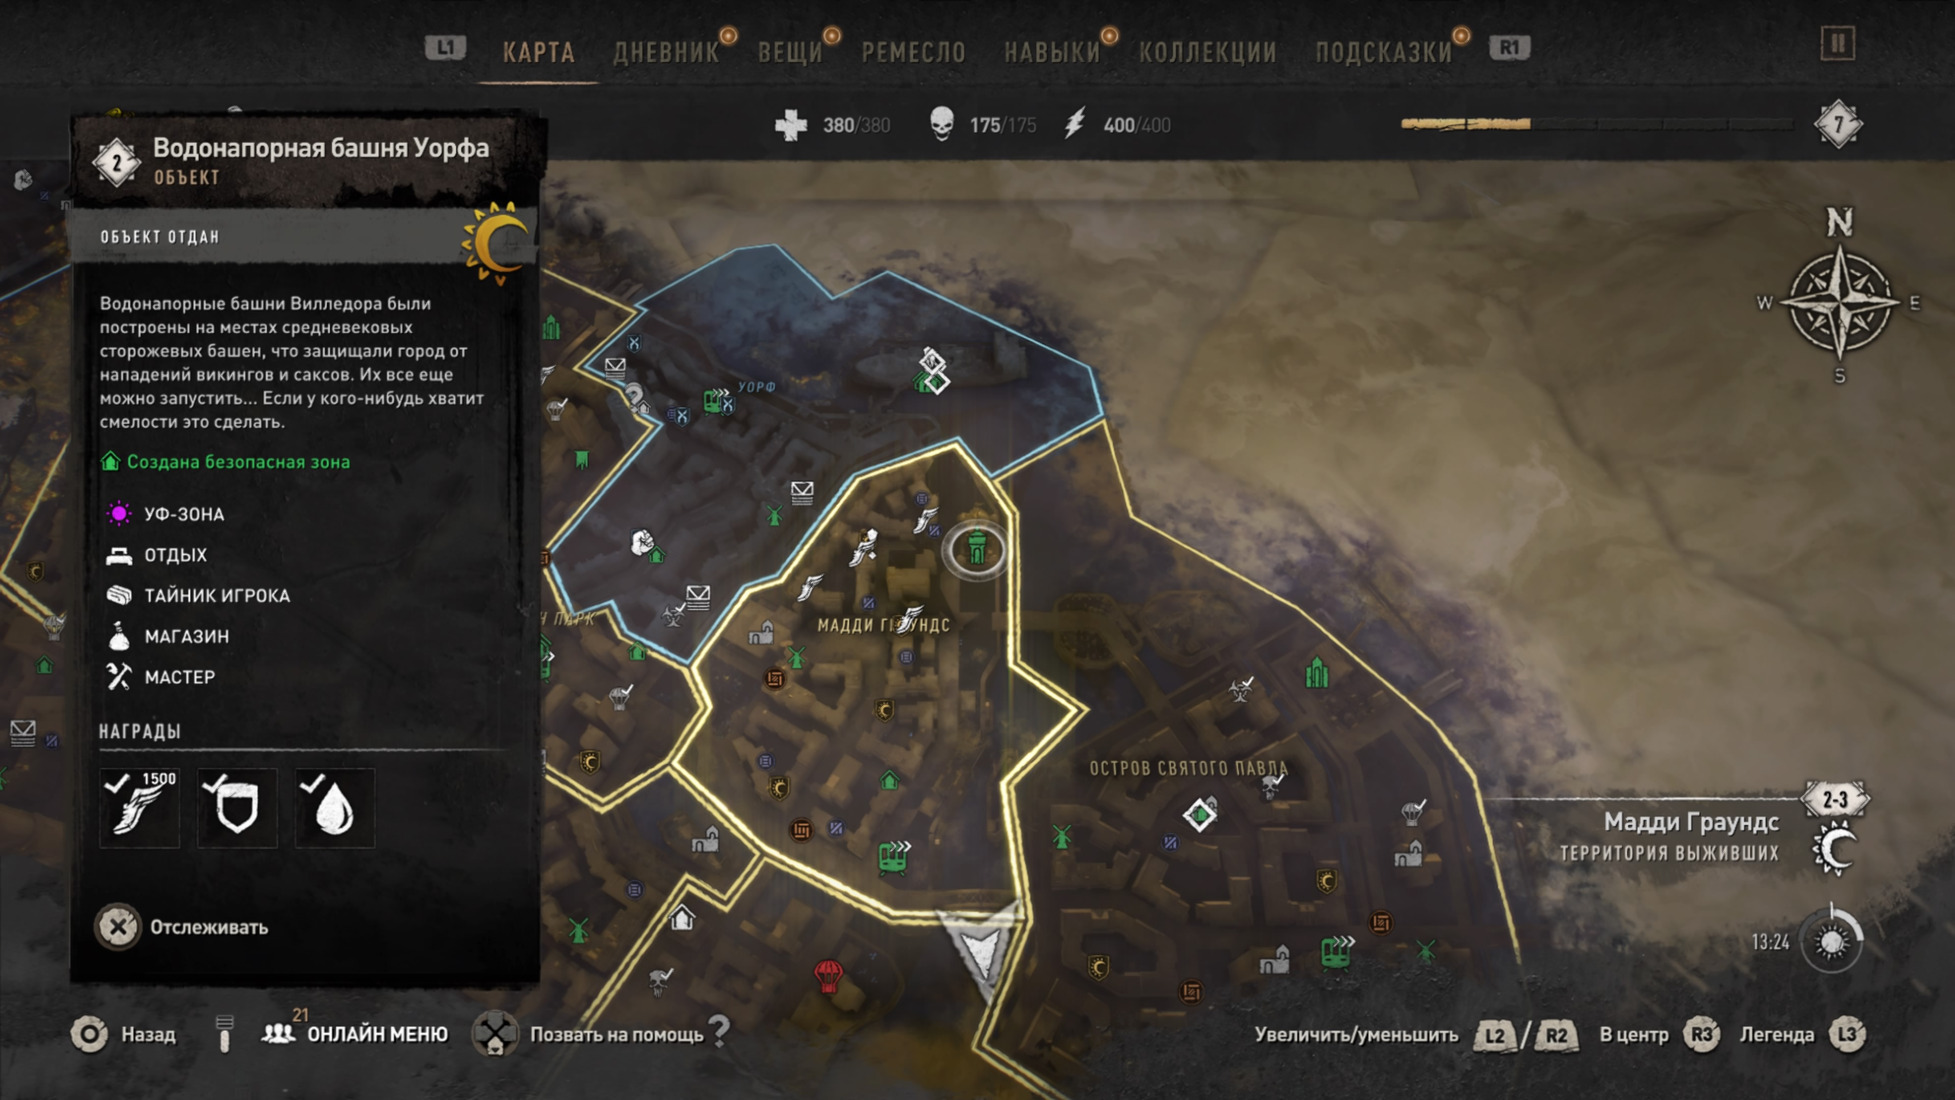Viewport: 1955px width, 1100px height.
Task: Click the metro station icon in Muddy Grounds
Action: coord(893,855)
